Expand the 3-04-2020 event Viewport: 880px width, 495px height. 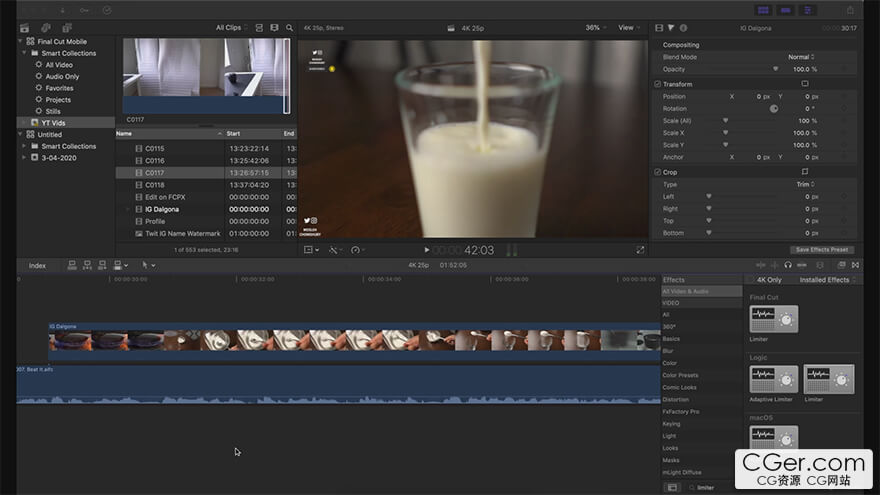[24, 158]
